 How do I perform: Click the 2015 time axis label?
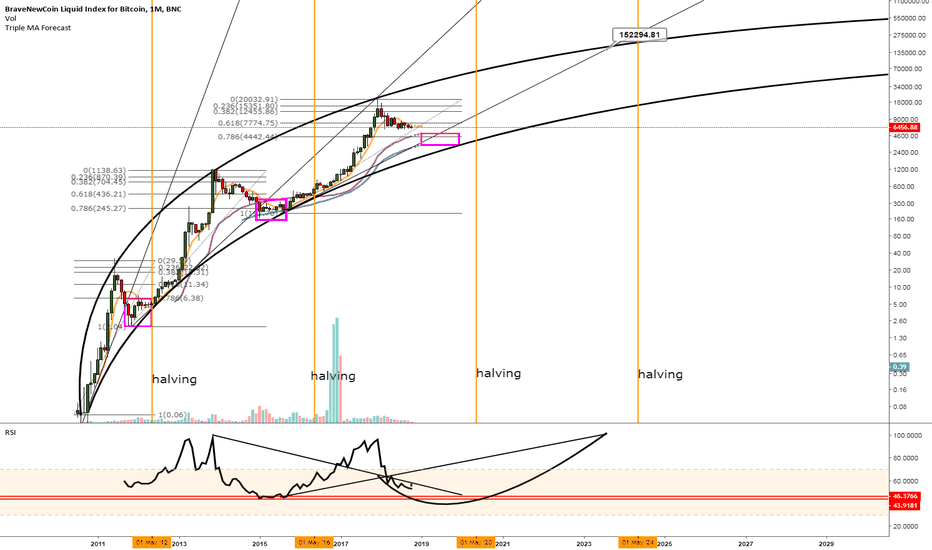260,543
